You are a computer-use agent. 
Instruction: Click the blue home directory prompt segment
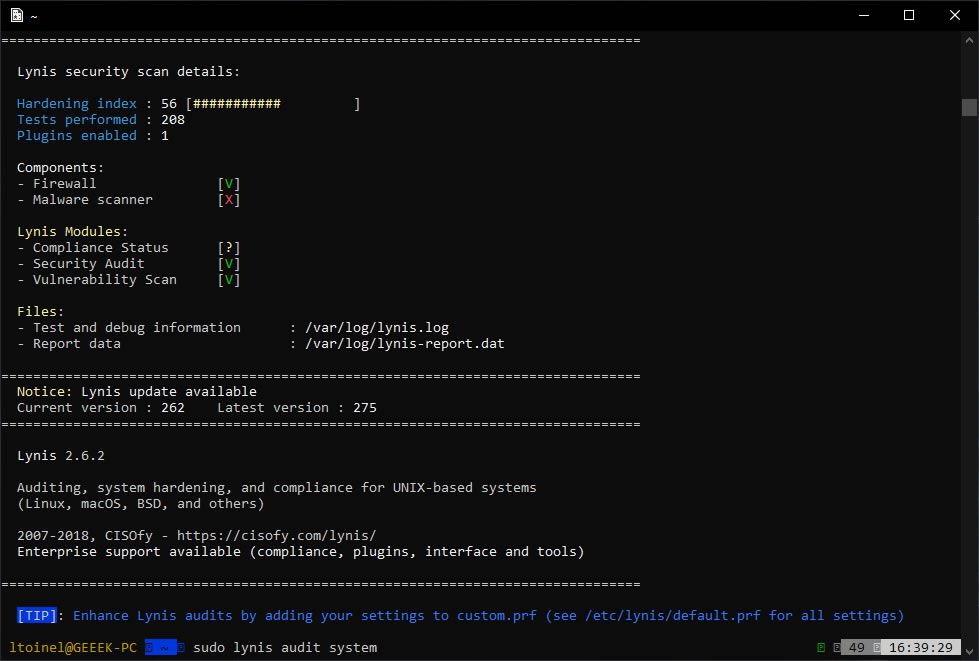(x=160, y=648)
